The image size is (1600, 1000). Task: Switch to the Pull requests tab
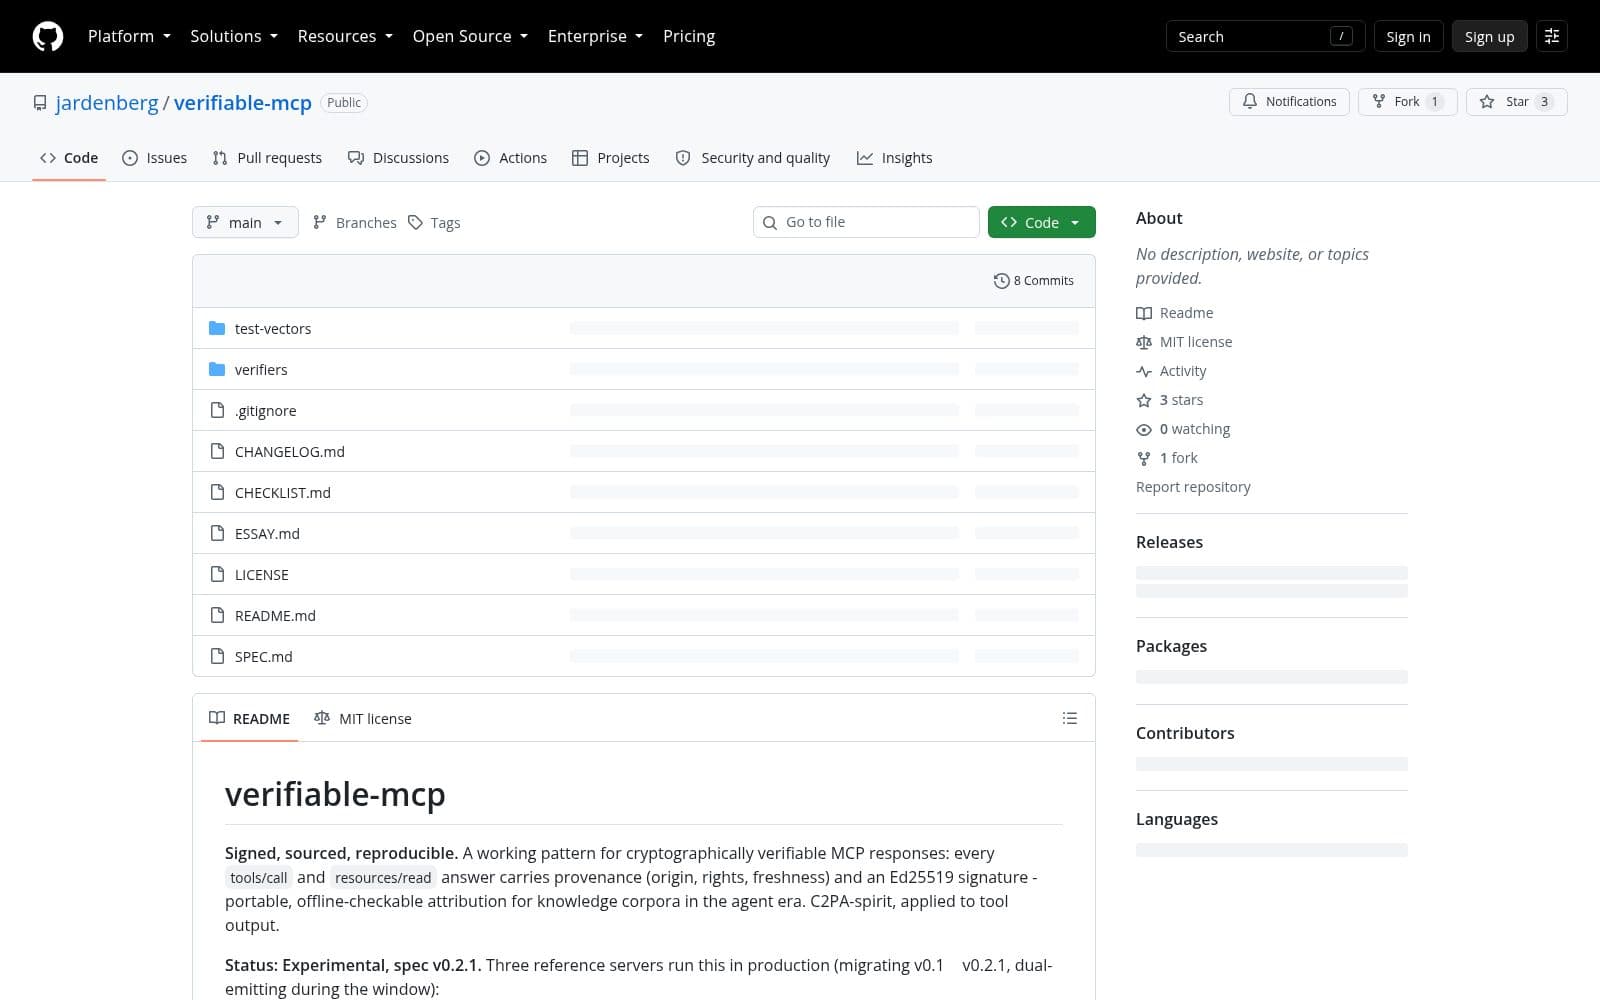pos(267,158)
